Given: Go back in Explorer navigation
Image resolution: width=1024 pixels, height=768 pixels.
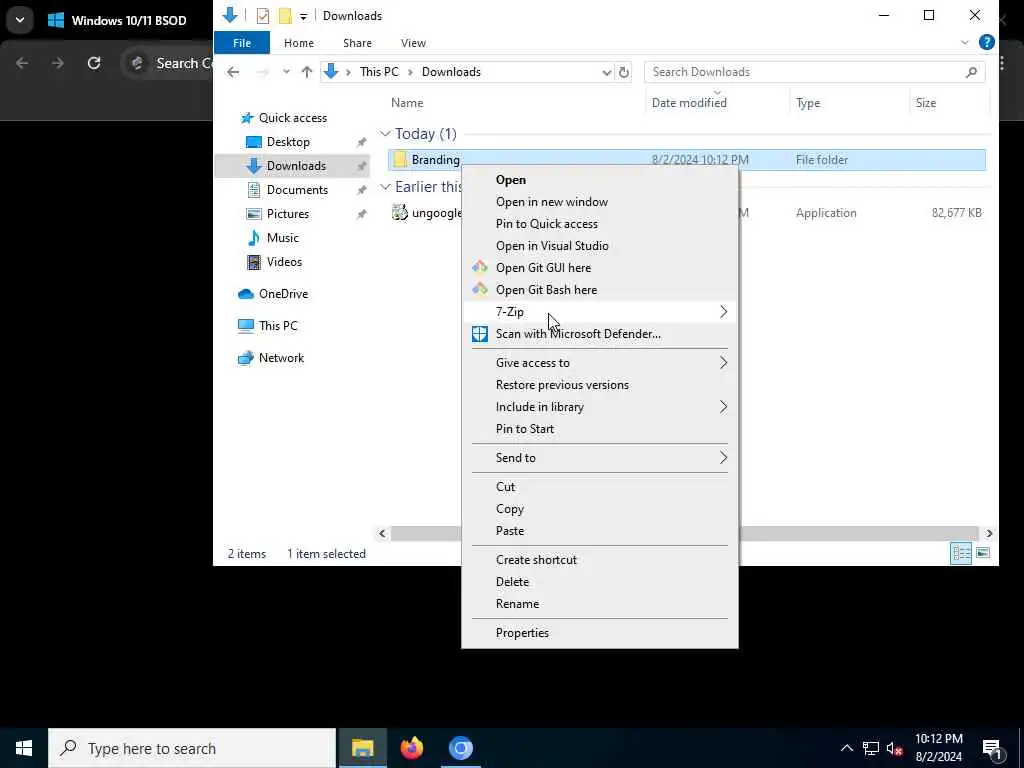Looking at the screenshot, I should tap(233, 72).
